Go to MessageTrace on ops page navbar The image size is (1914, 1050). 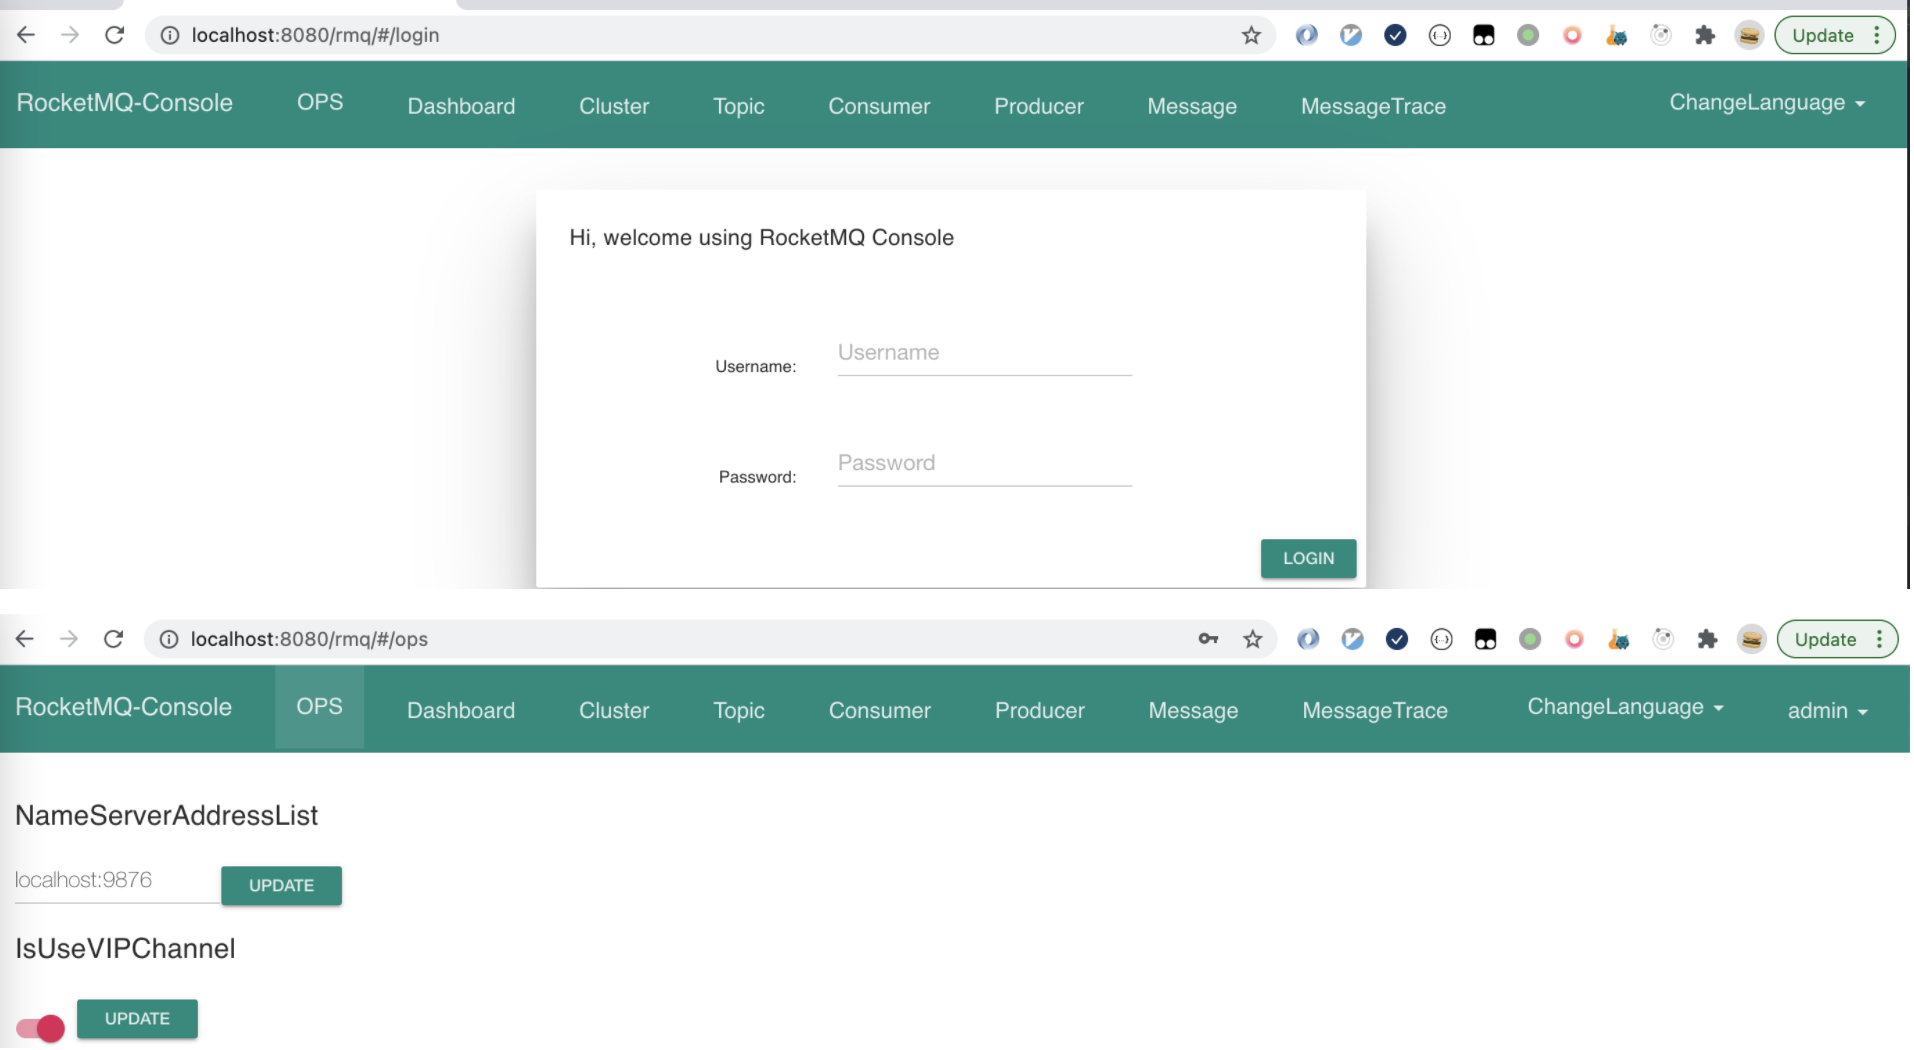click(x=1376, y=711)
